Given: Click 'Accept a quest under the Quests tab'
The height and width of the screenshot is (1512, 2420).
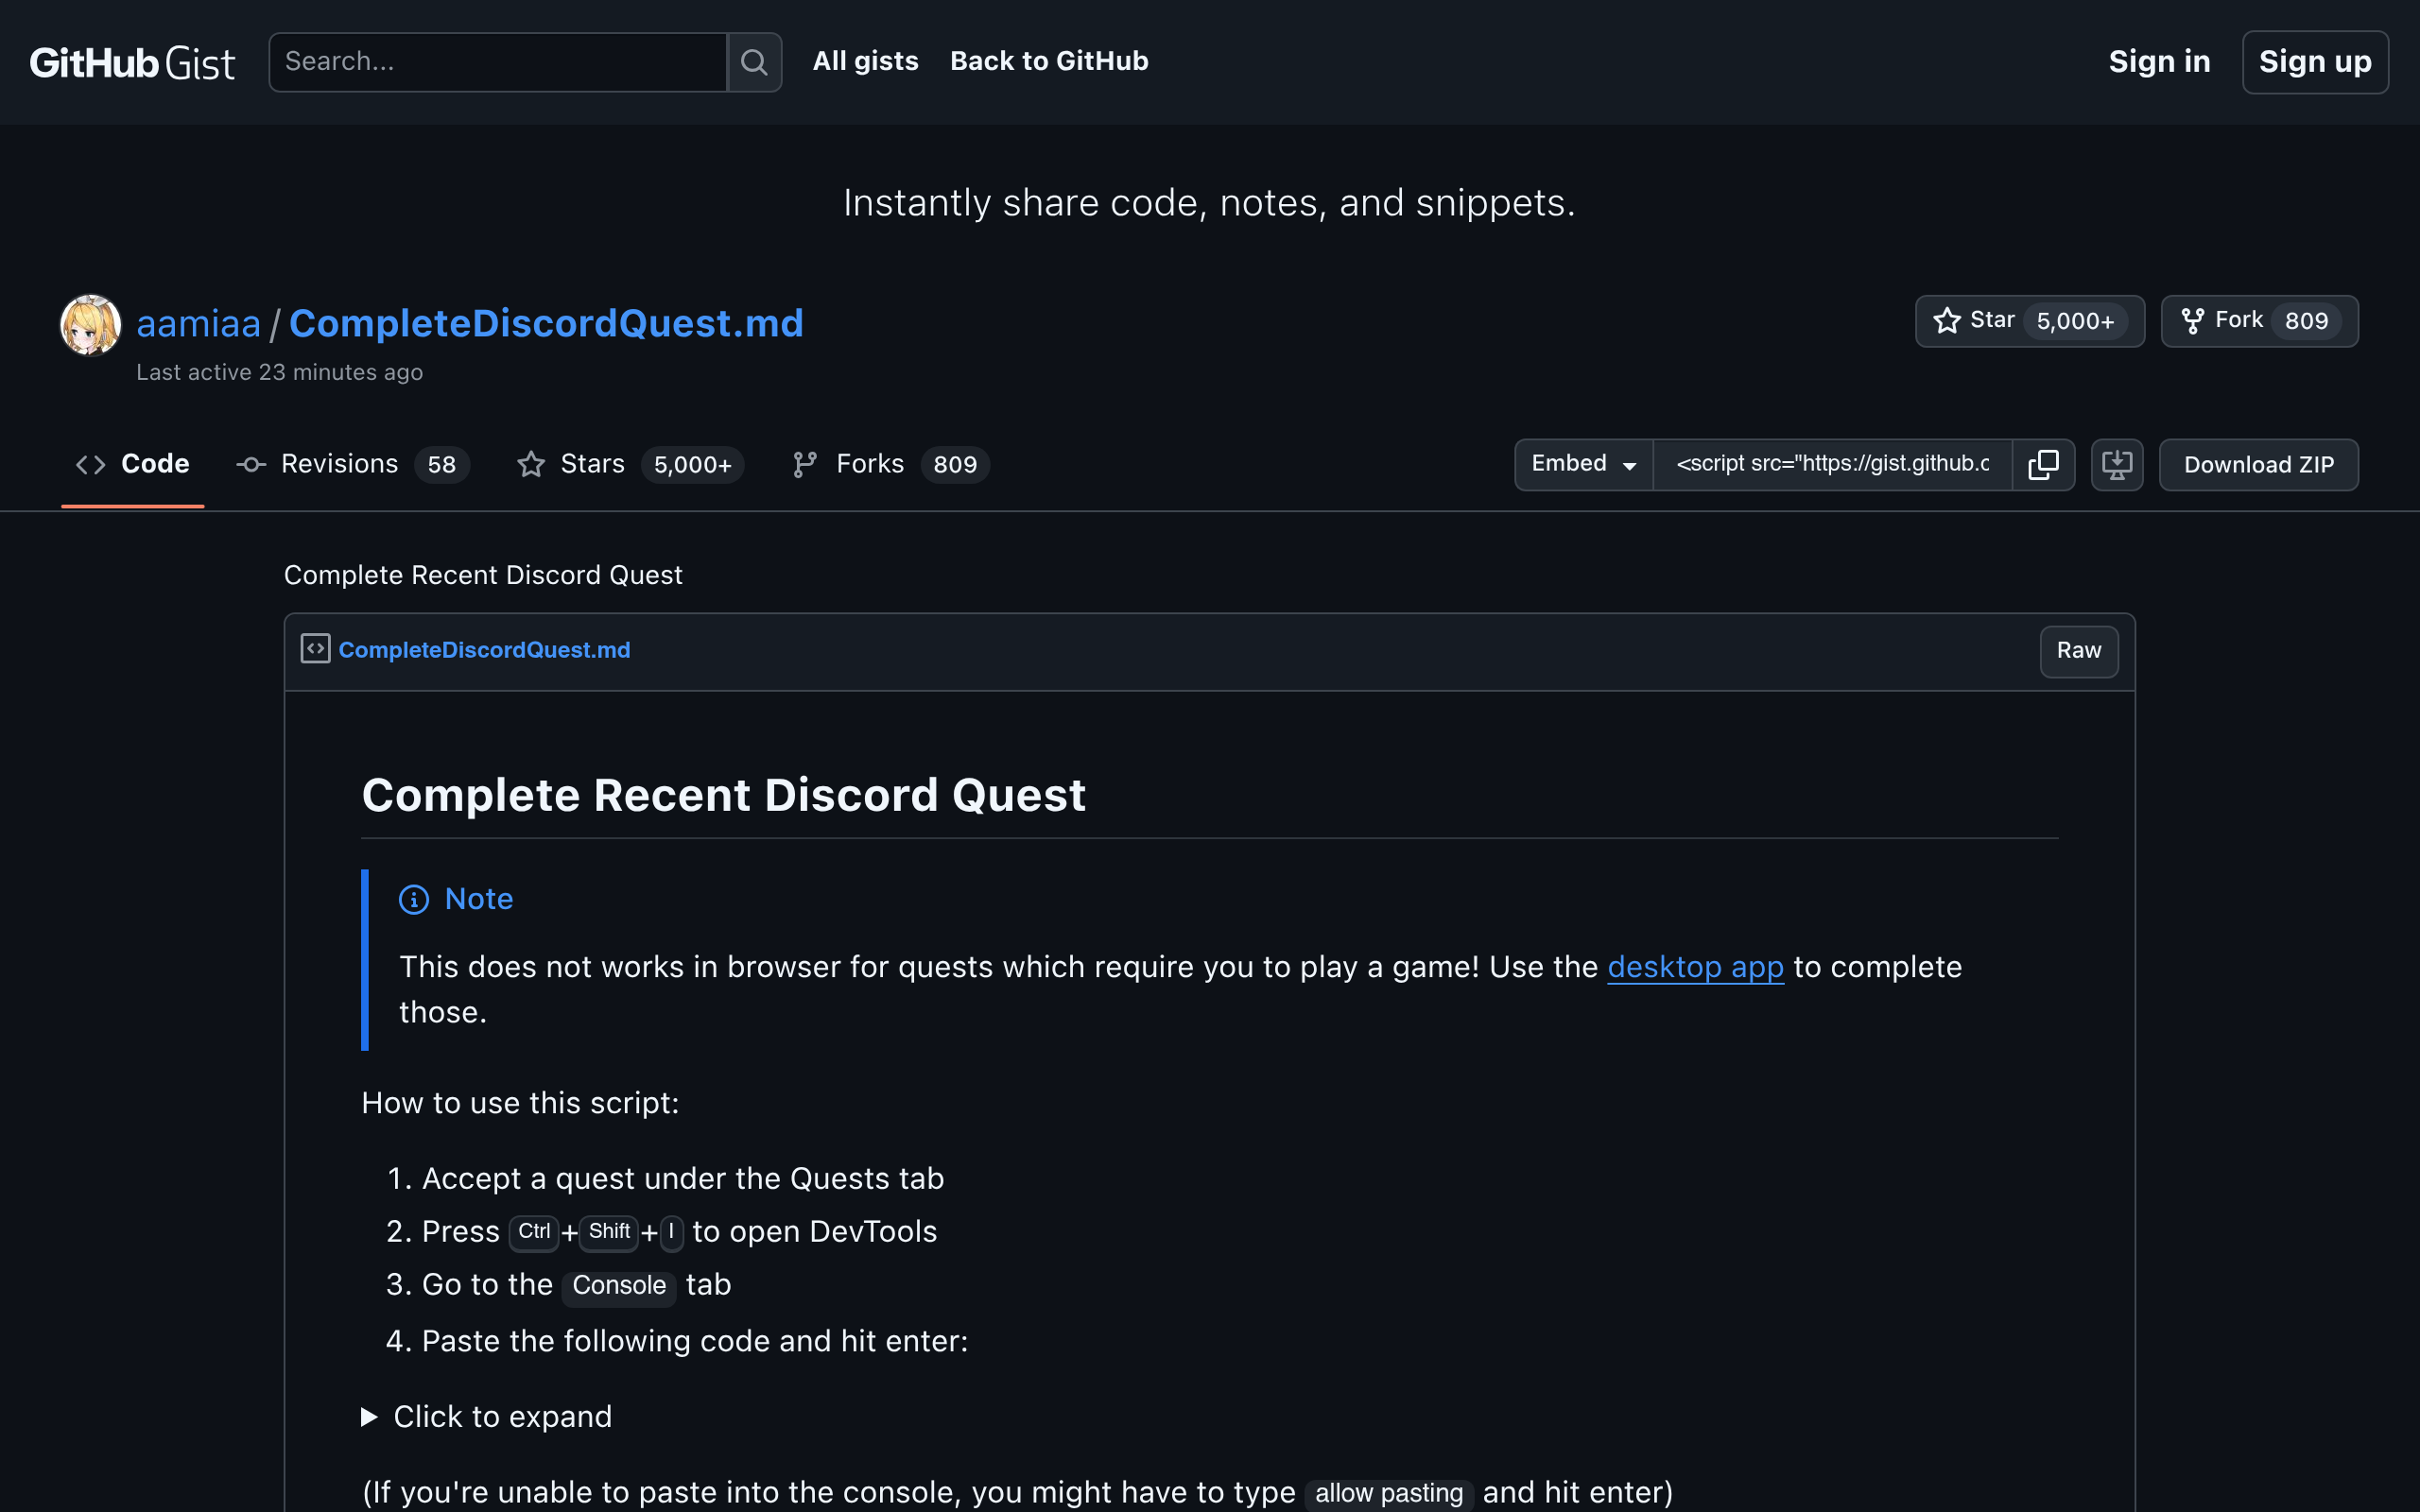Looking at the screenshot, I should coord(682,1178).
